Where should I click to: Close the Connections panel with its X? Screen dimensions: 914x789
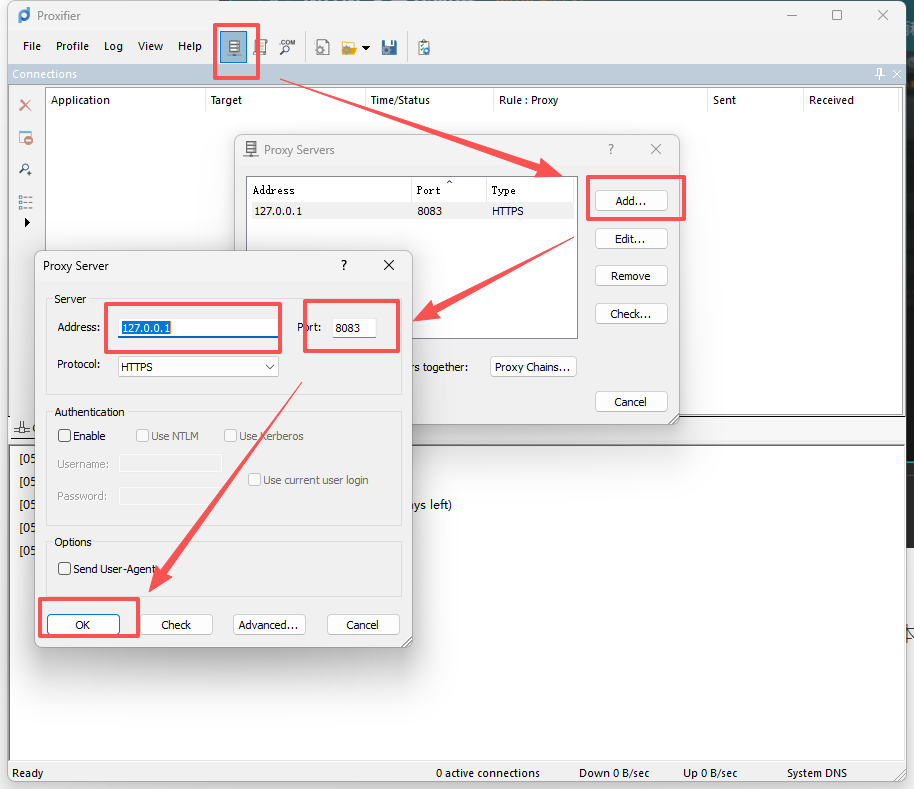pyautogui.click(x=897, y=73)
